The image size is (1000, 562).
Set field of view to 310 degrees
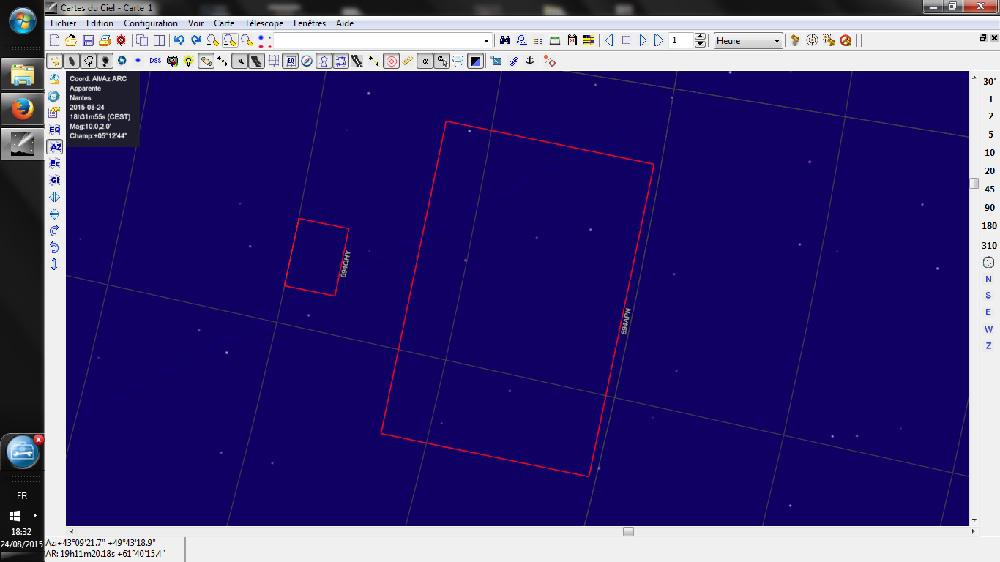pyautogui.click(x=989, y=245)
